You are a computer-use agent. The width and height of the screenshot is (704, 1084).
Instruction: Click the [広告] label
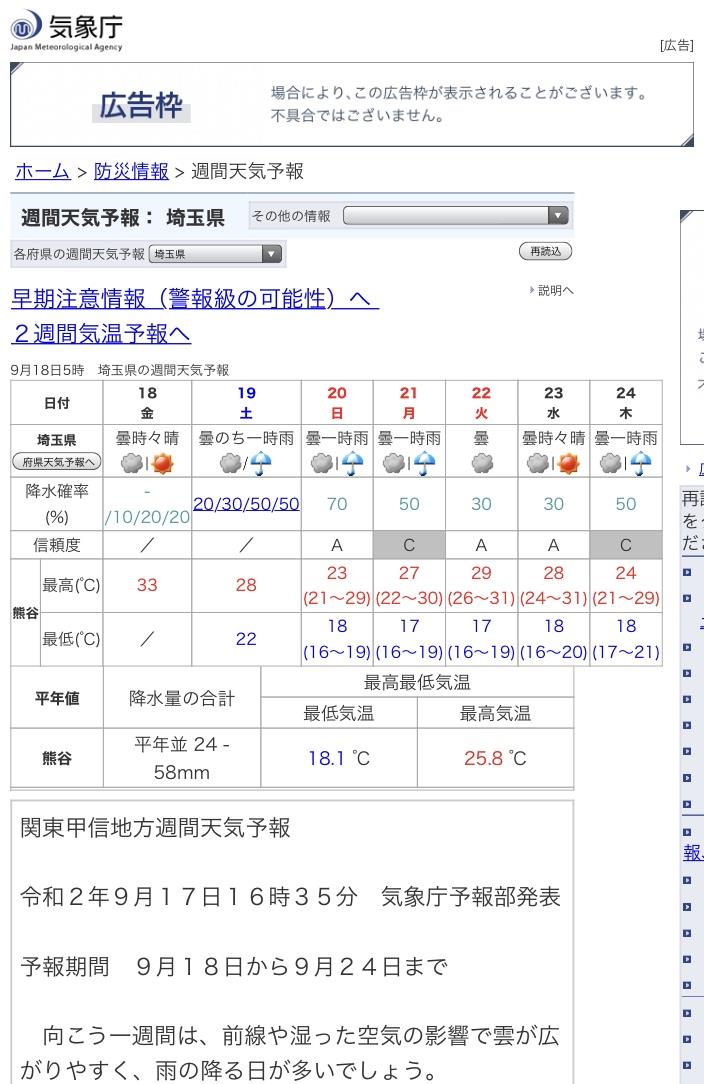tap(676, 46)
